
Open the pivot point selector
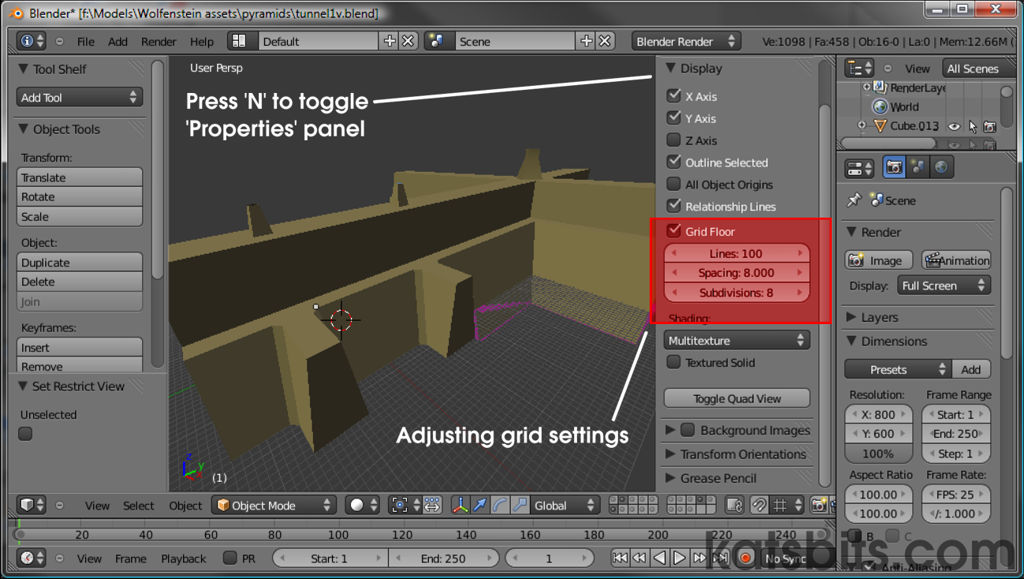click(x=405, y=505)
